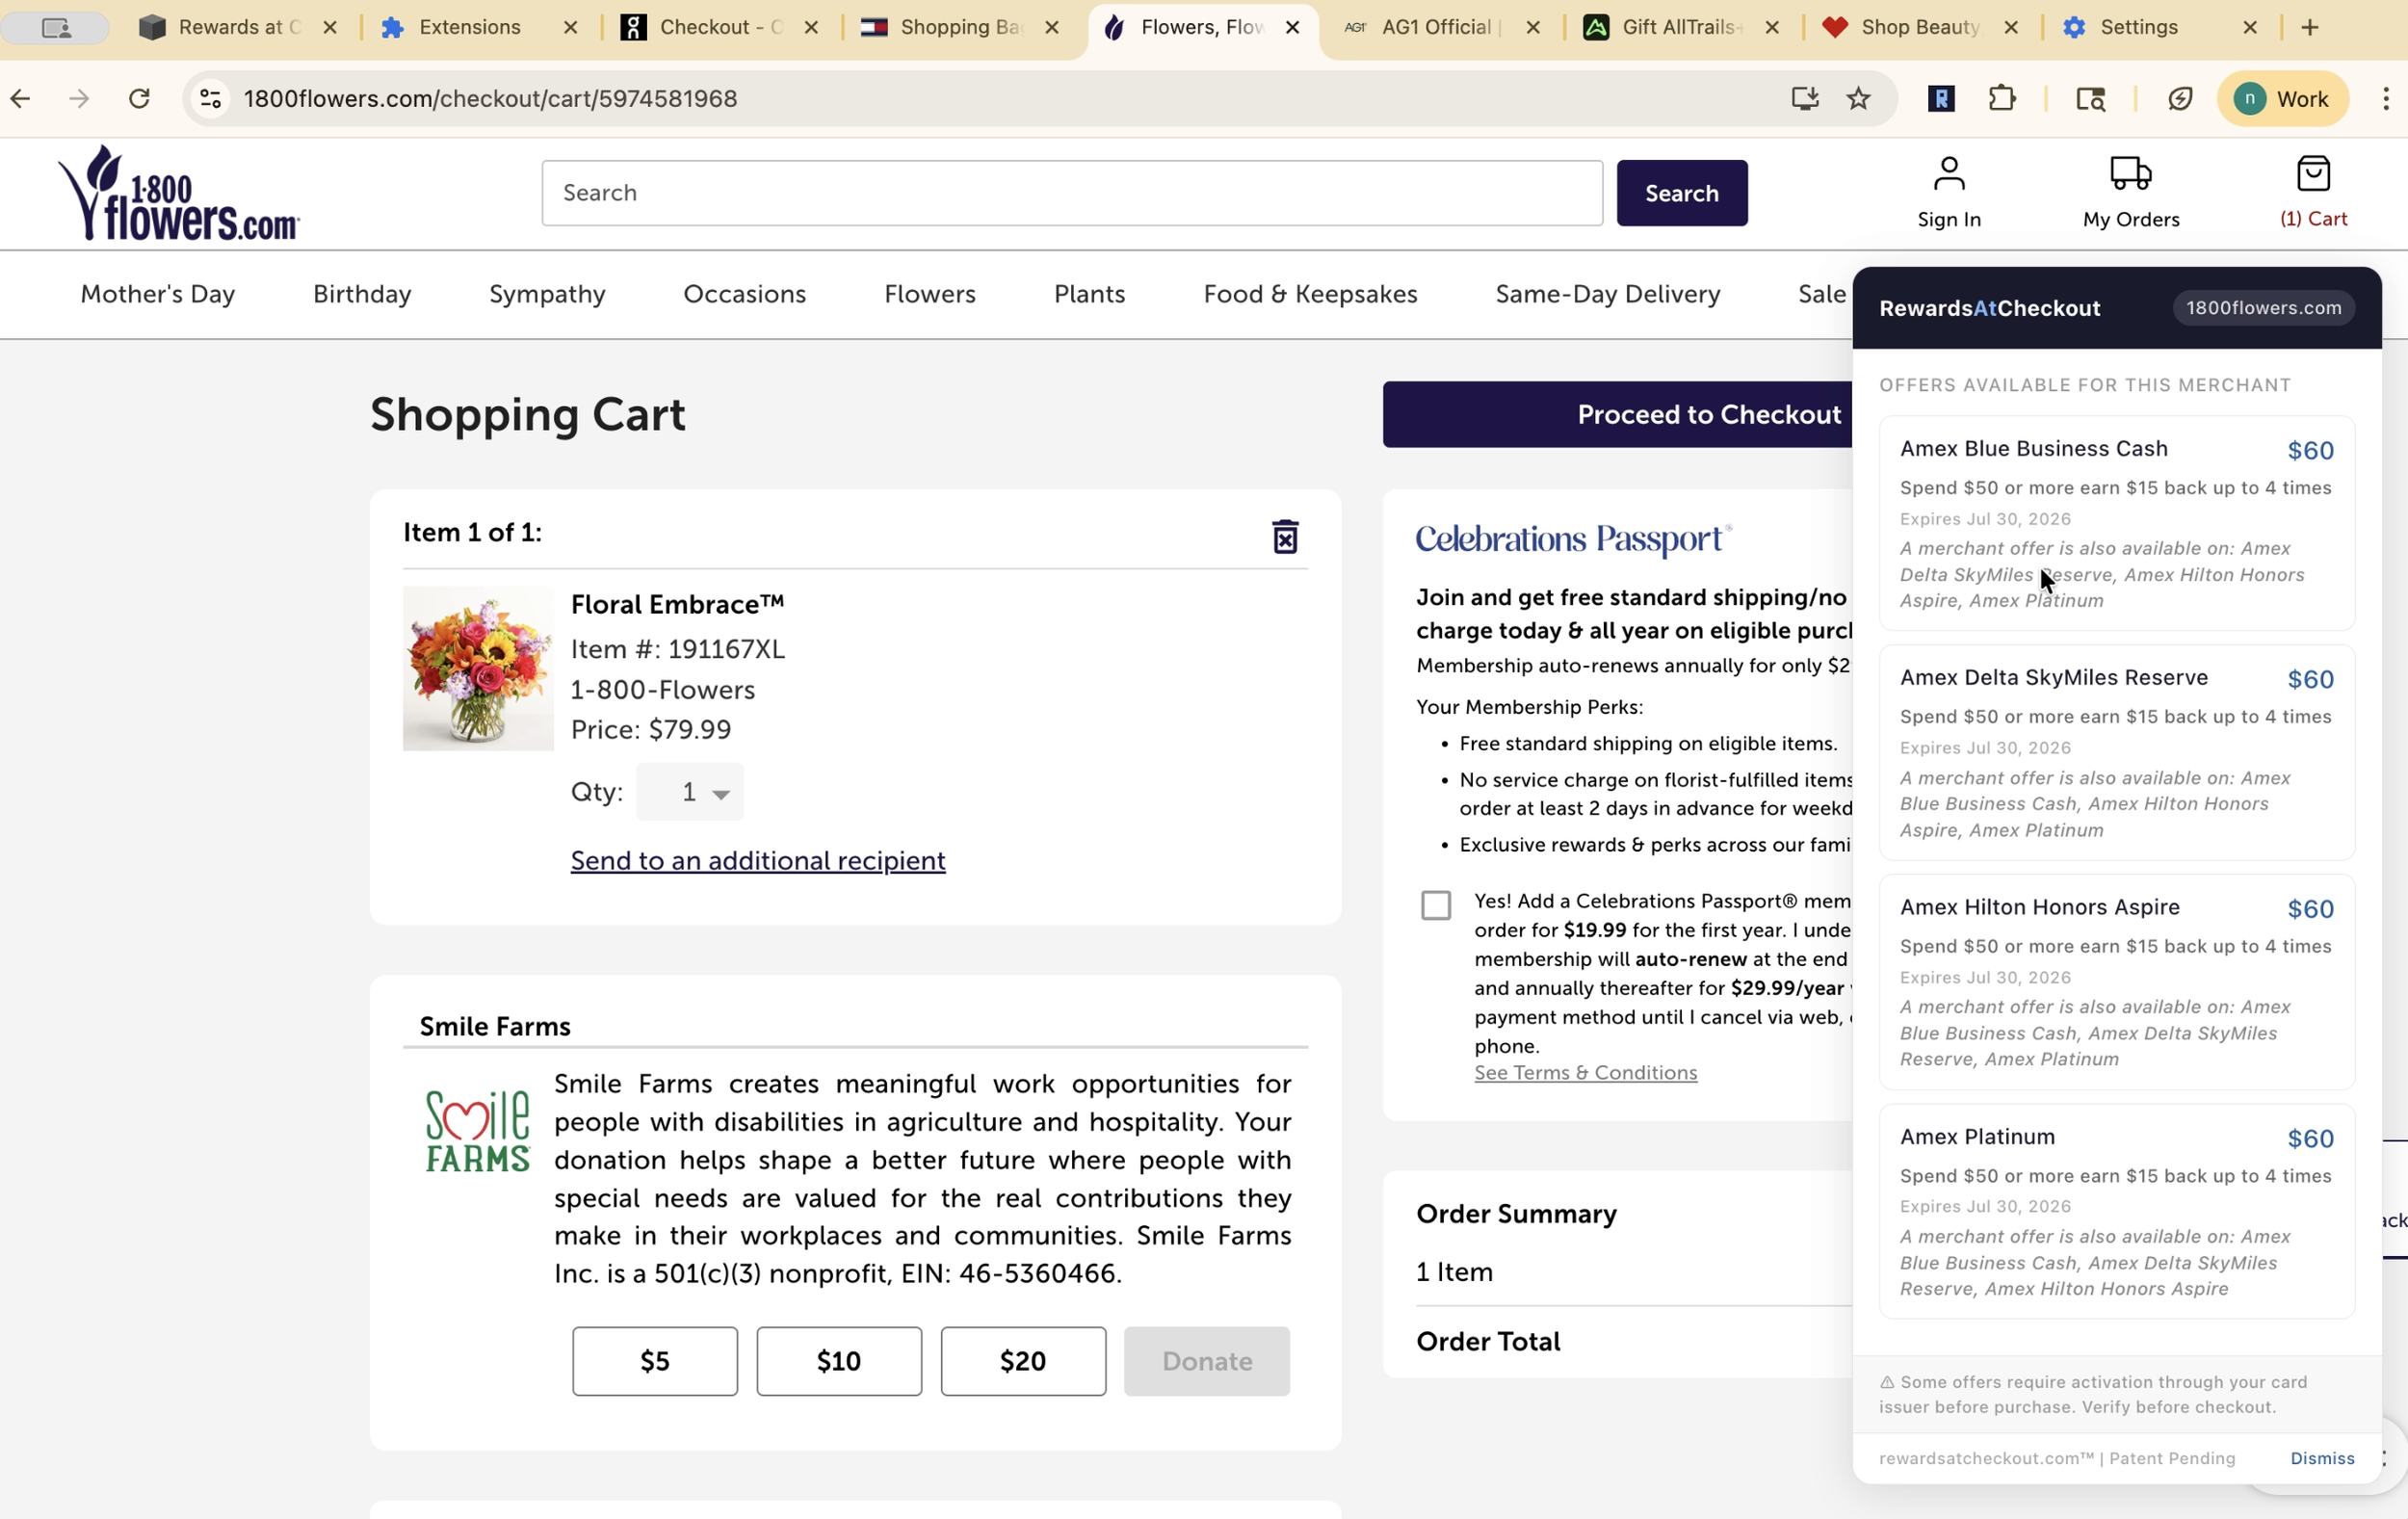Image resolution: width=2408 pixels, height=1519 pixels.
Task: Open Chrome three-dot menu
Action: click(x=2385, y=98)
